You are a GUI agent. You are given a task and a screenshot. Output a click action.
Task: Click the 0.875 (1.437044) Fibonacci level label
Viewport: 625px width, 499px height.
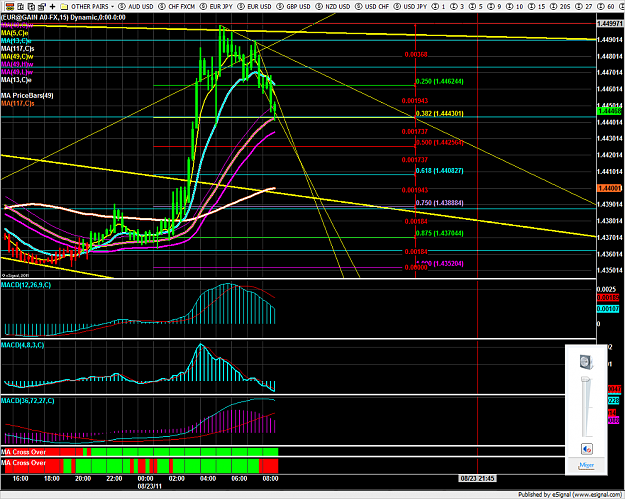(439, 234)
